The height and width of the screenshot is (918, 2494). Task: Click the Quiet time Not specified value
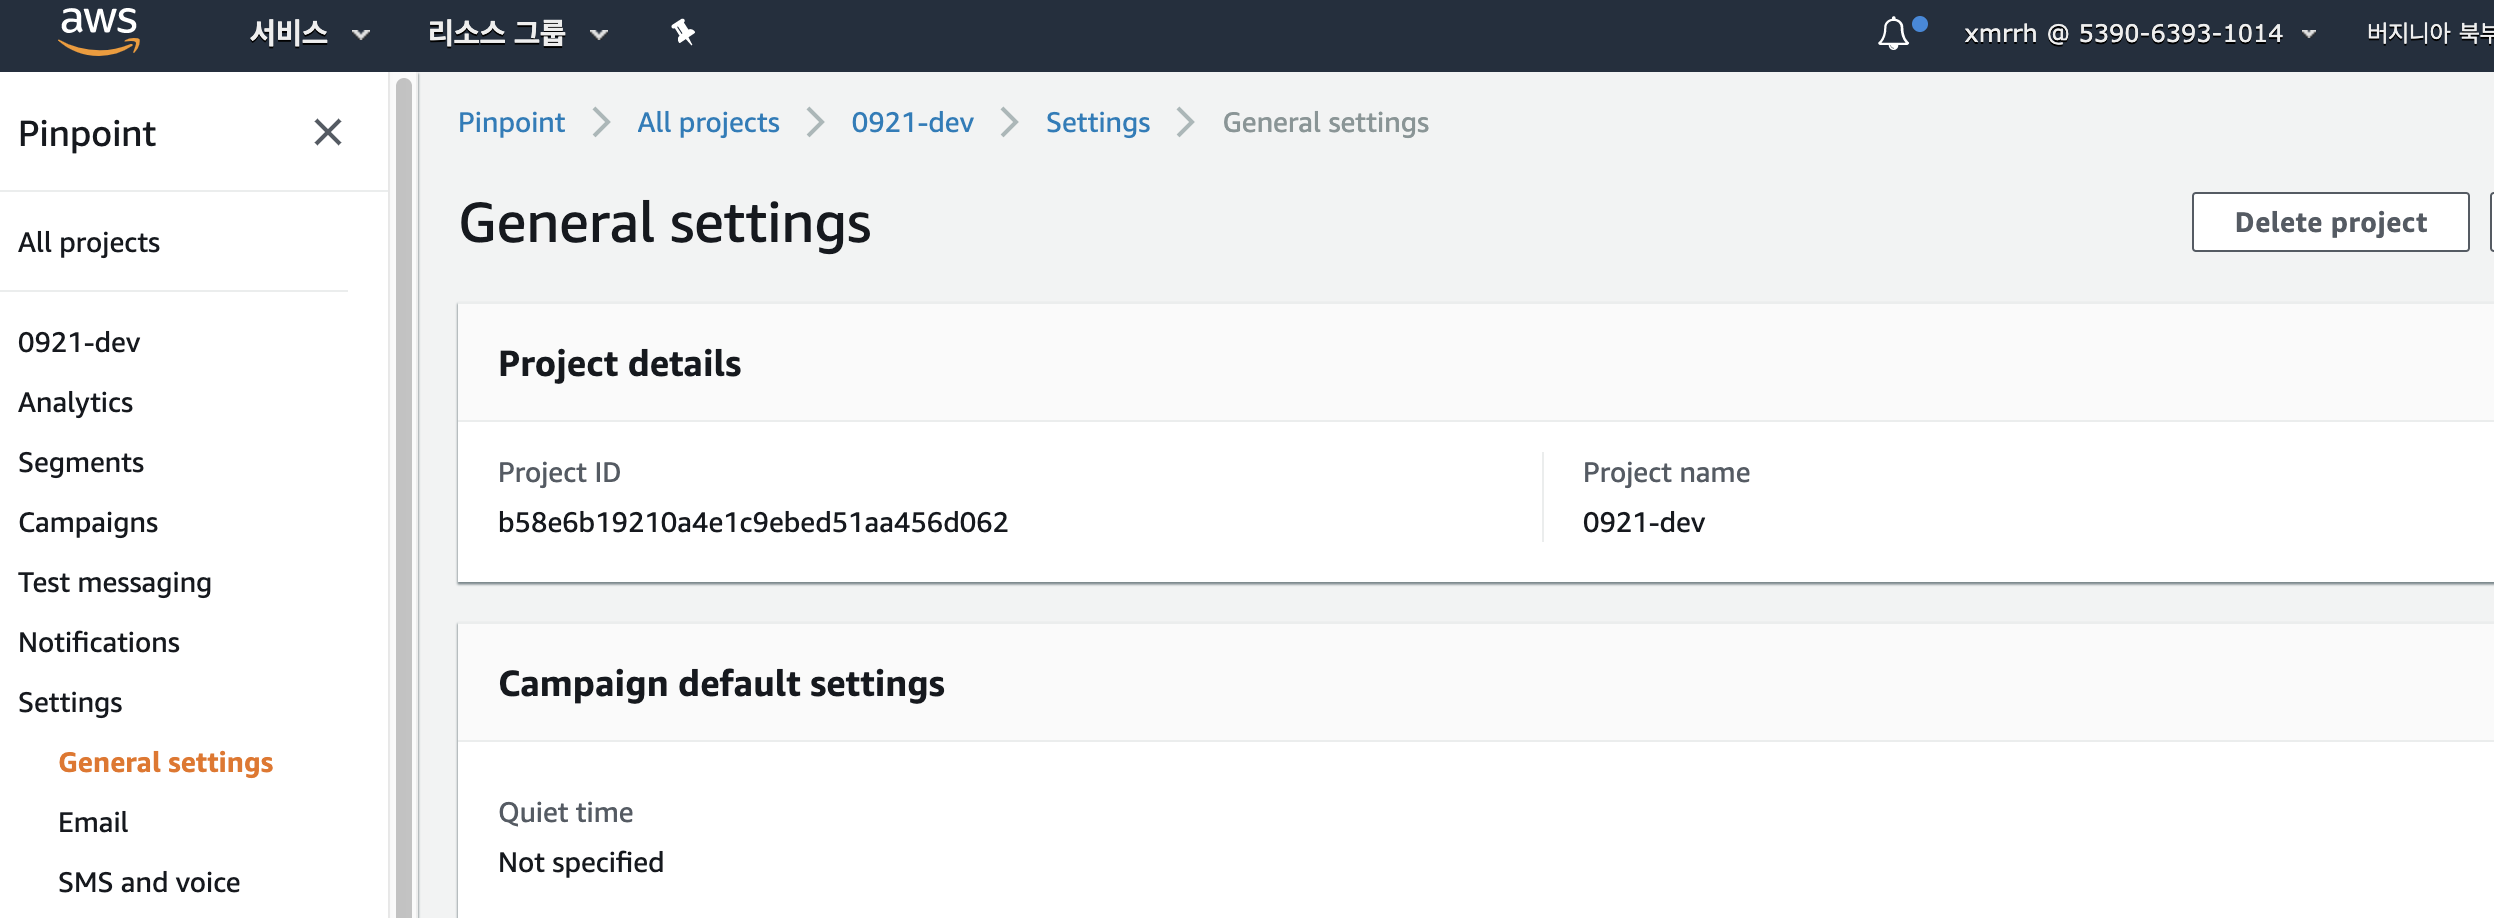(x=581, y=862)
